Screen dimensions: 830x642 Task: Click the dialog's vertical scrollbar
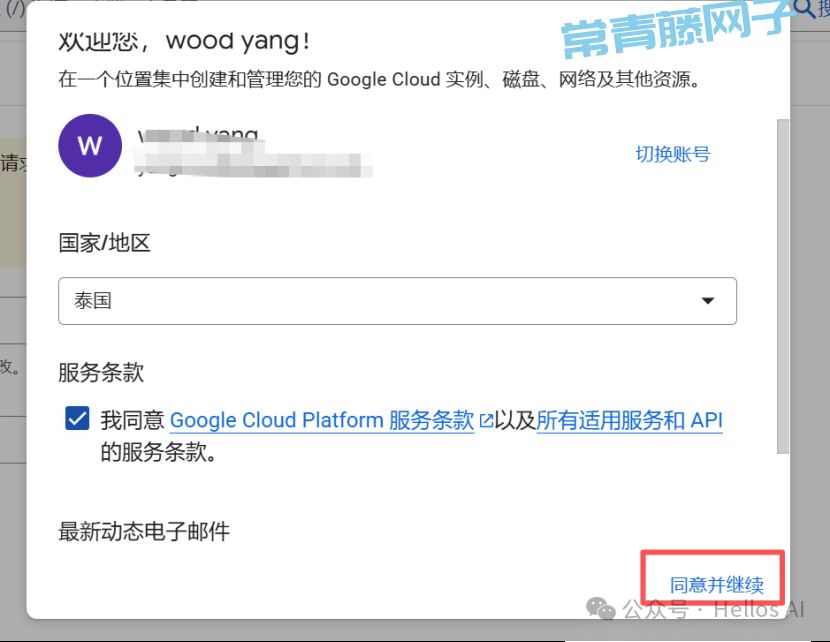pyautogui.click(x=782, y=290)
